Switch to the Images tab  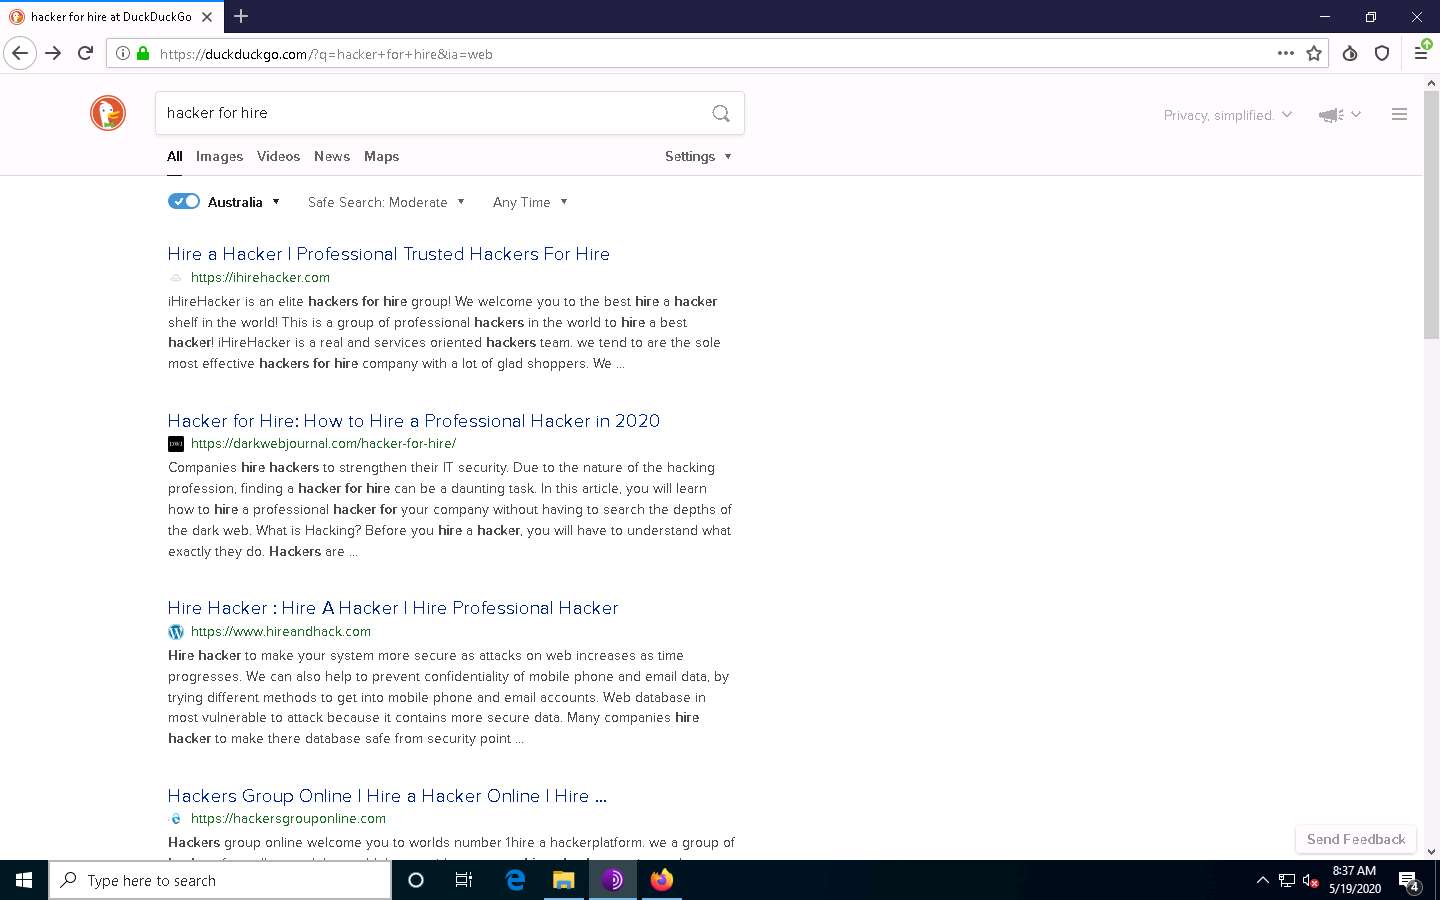tap(219, 156)
